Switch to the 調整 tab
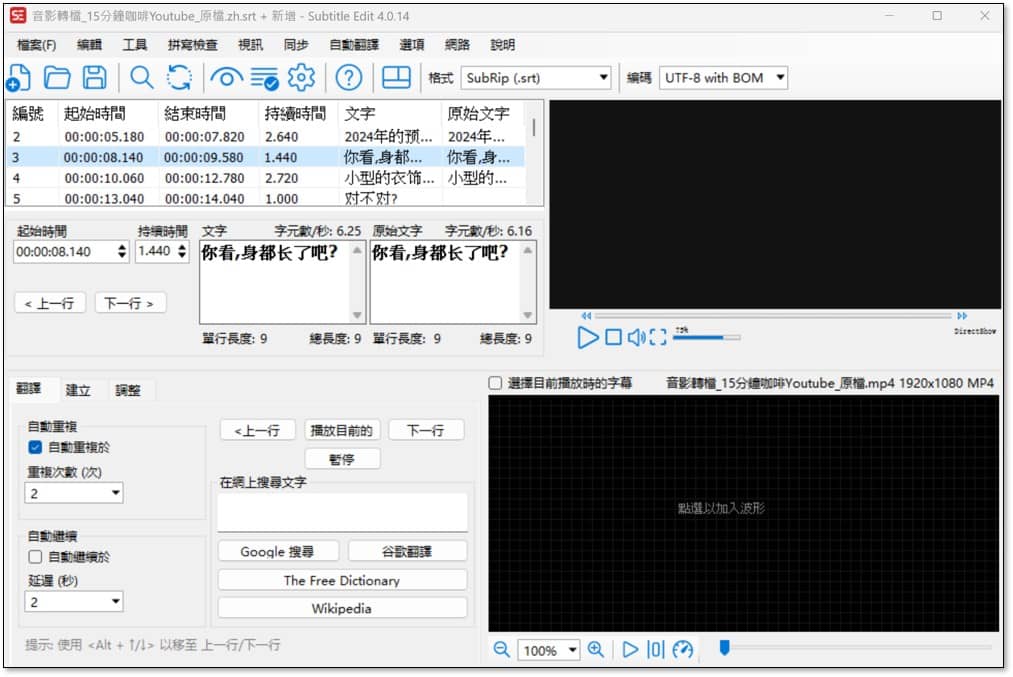1013x677 pixels. (127, 390)
